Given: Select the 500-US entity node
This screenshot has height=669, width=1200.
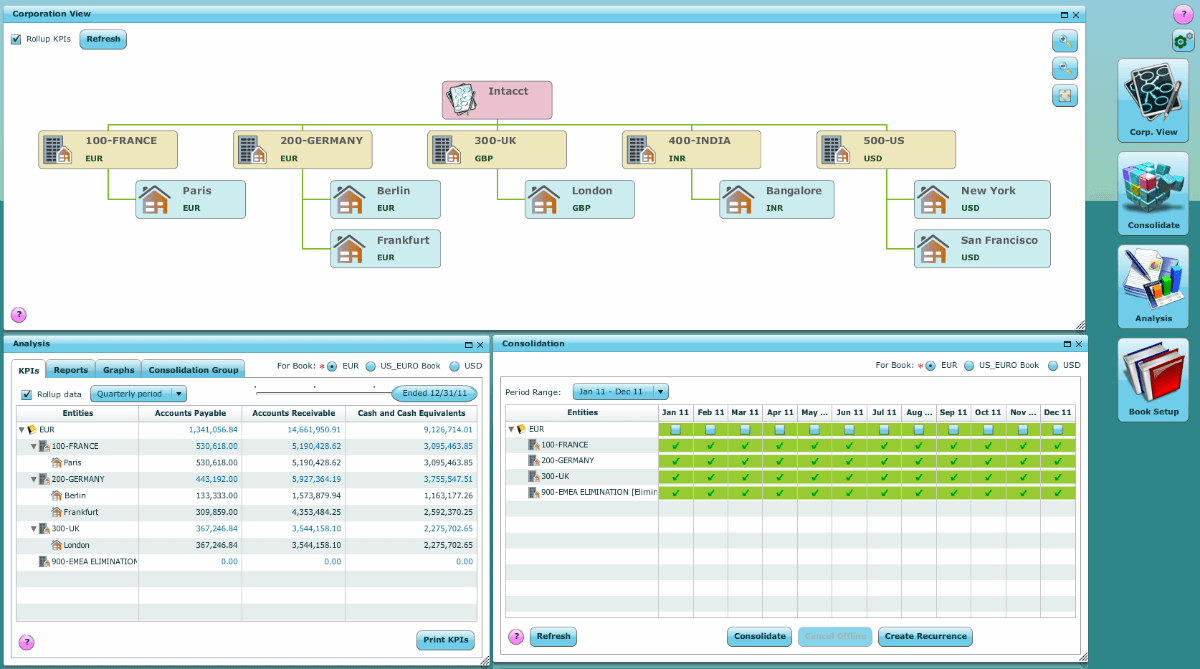Looking at the screenshot, I should click(886, 149).
